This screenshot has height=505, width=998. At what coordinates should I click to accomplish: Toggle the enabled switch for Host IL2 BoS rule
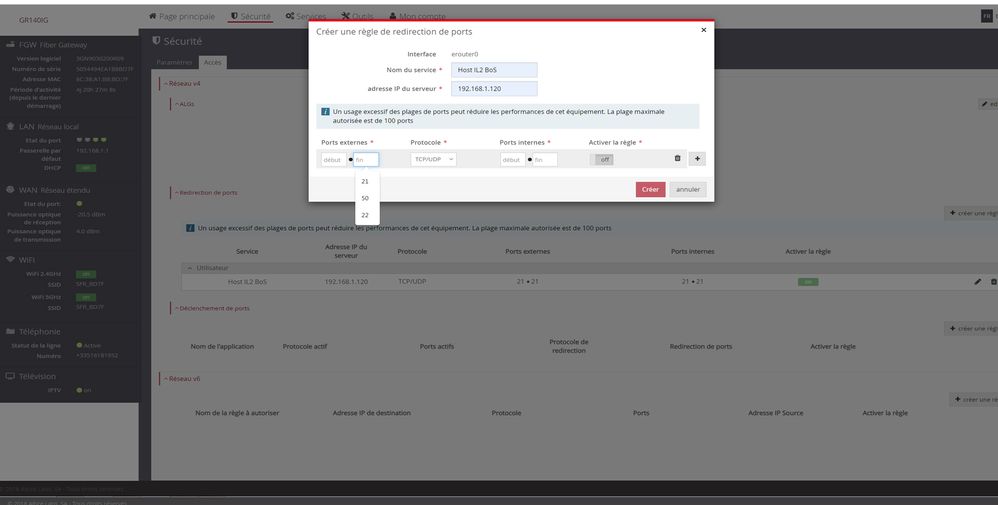807,282
